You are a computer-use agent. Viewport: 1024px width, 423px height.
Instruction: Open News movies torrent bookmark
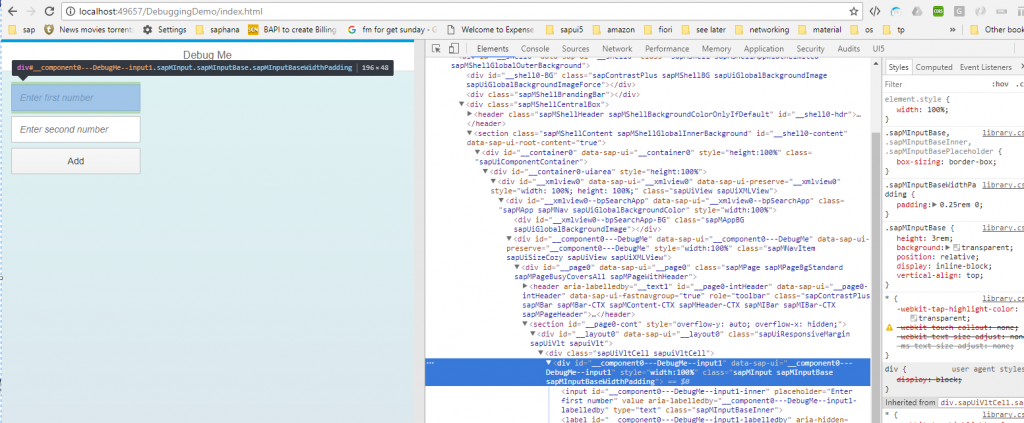(88, 29)
